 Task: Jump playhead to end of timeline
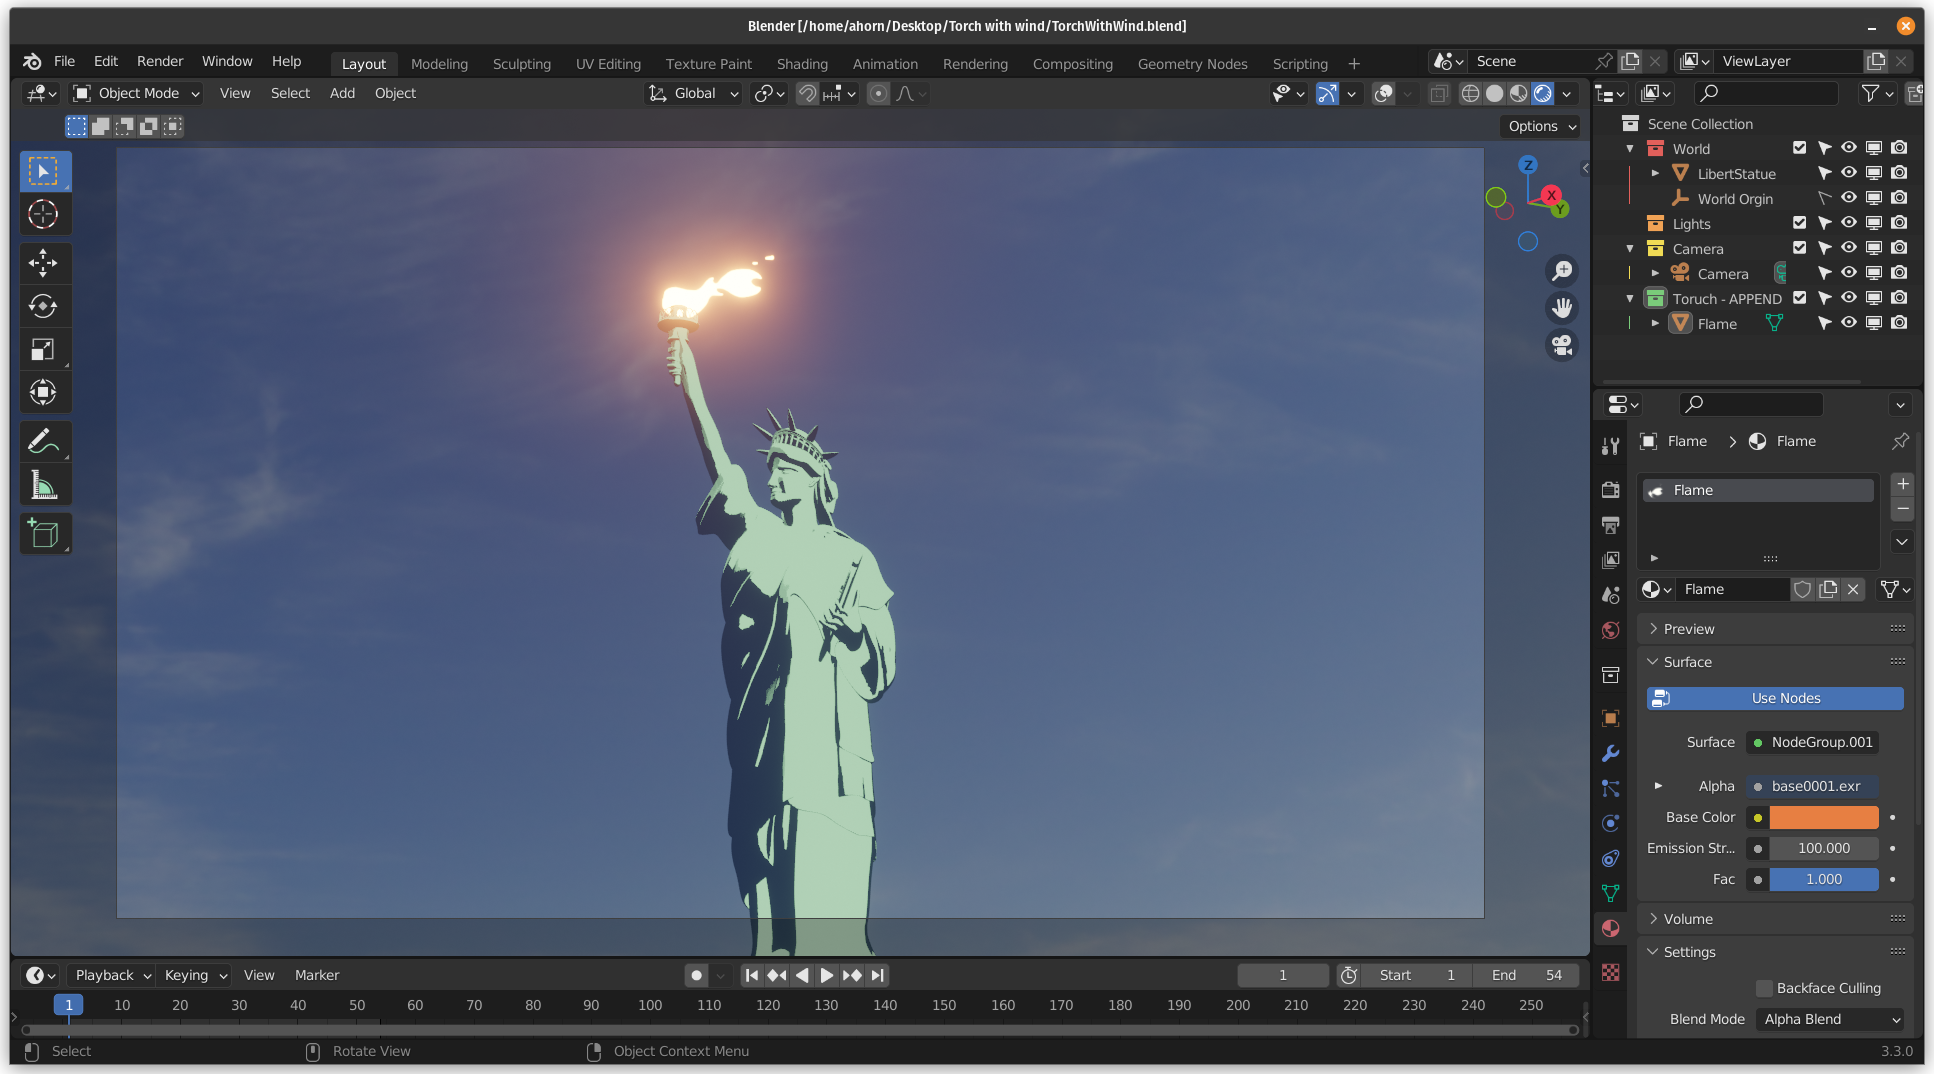(x=877, y=975)
